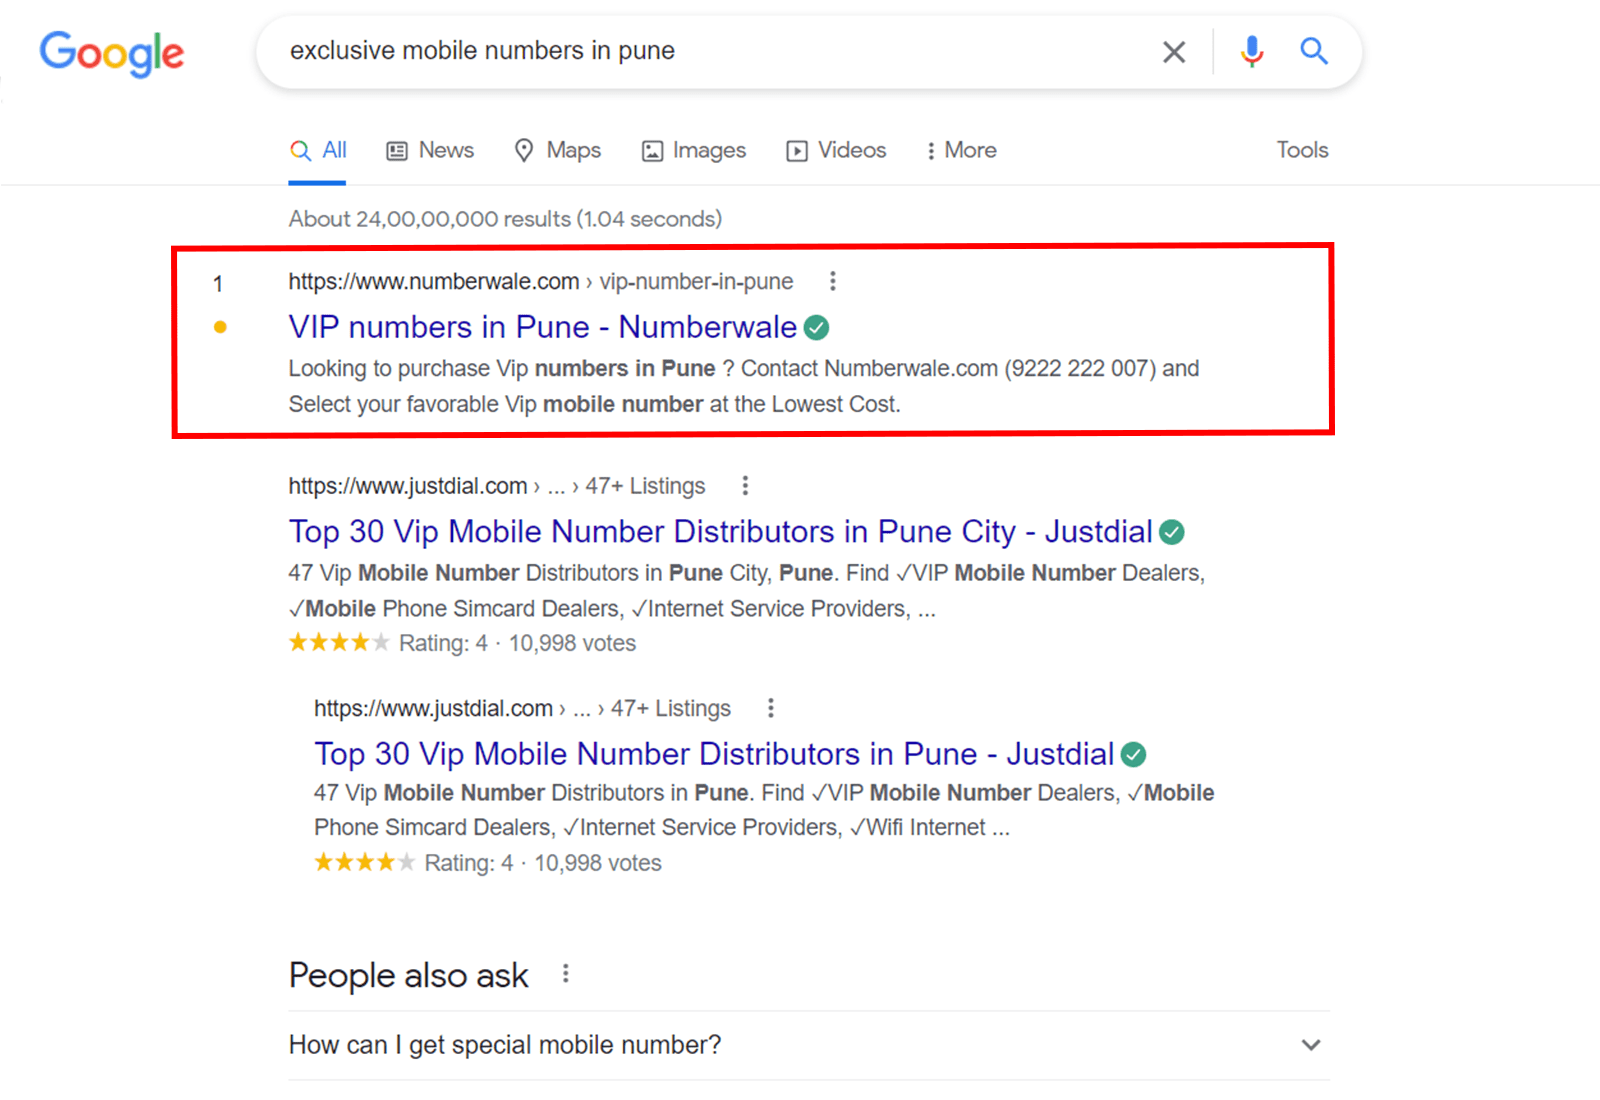Open "VIP numbers in Pune - Numberwale" link

542,327
